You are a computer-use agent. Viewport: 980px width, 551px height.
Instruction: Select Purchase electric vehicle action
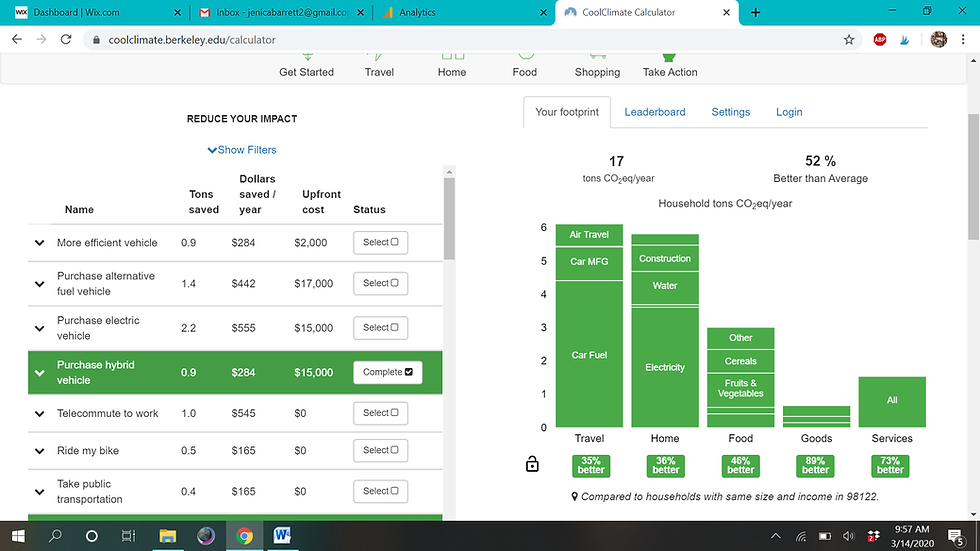point(381,327)
